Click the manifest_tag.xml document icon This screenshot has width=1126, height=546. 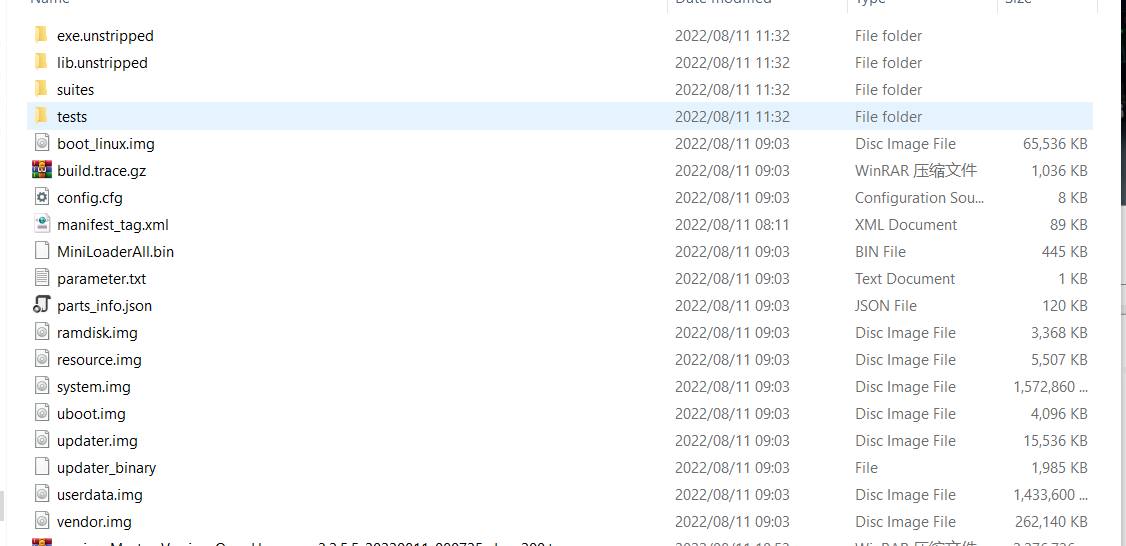tap(42, 224)
